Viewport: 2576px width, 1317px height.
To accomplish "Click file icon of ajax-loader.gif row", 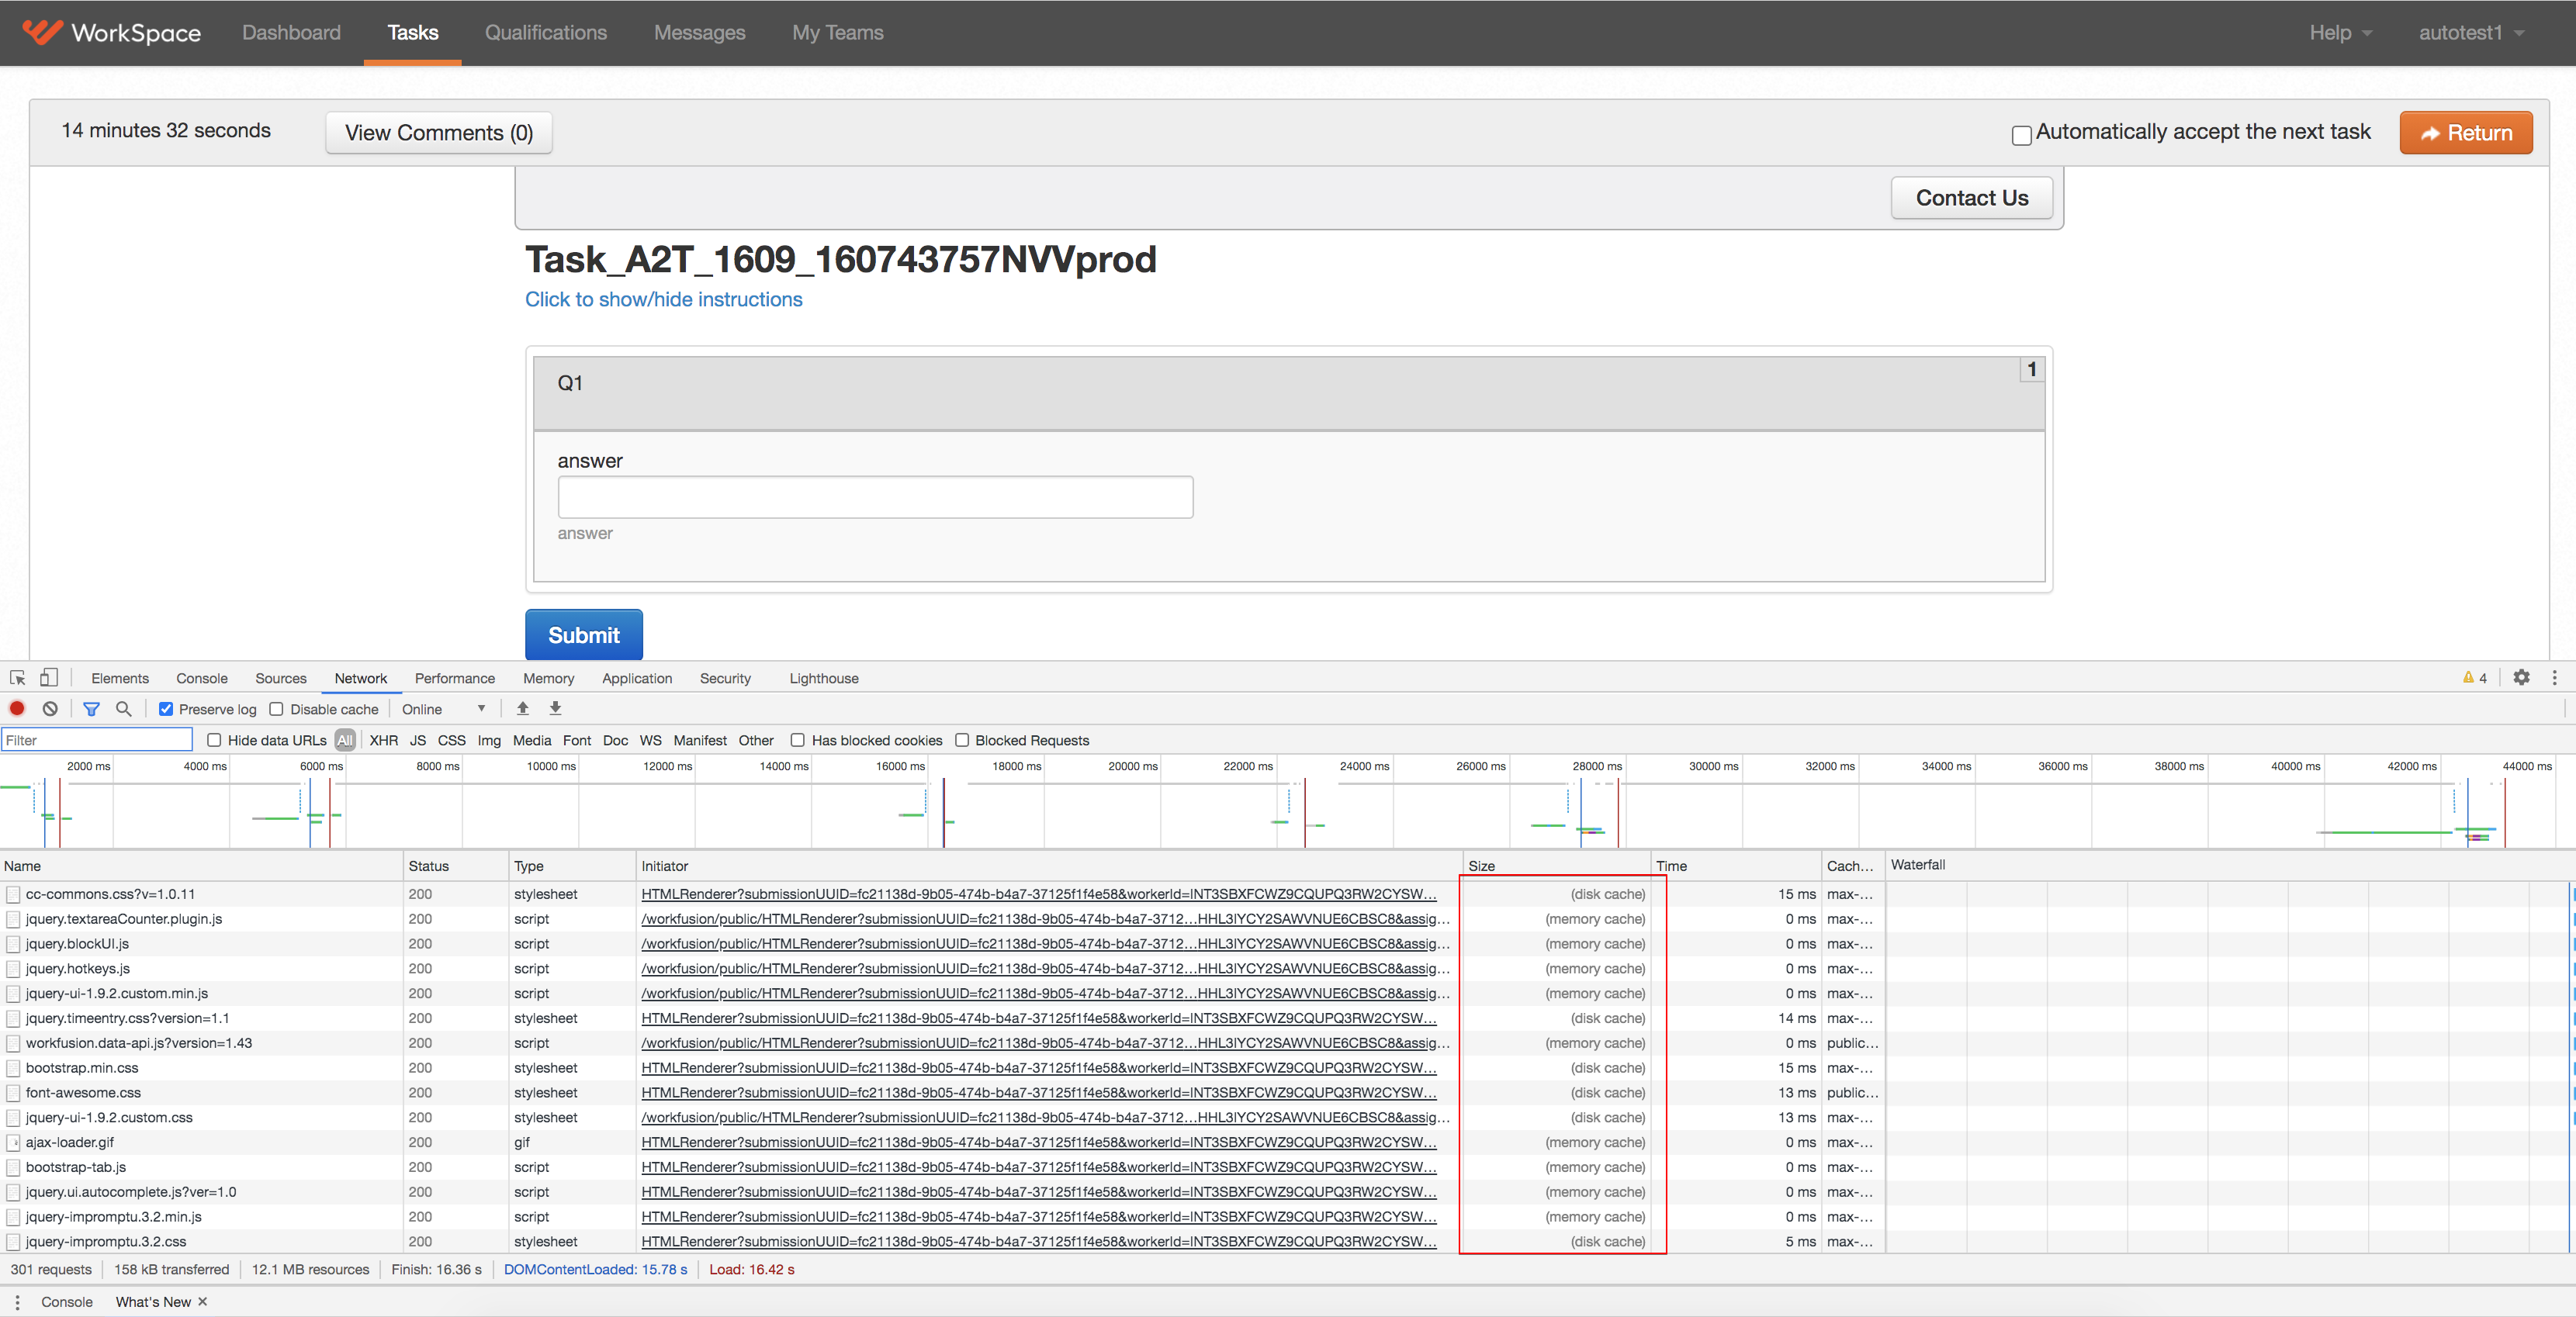I will (13, 1143).
